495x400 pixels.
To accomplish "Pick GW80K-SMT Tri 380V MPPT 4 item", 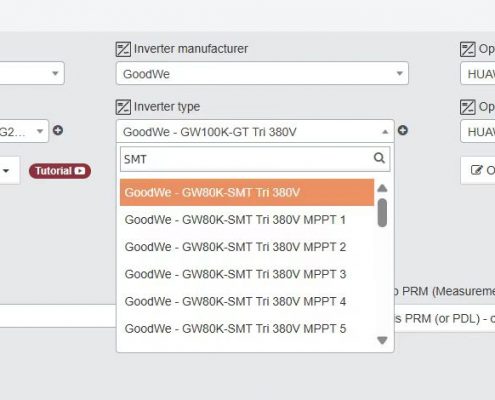I will 247,302.
